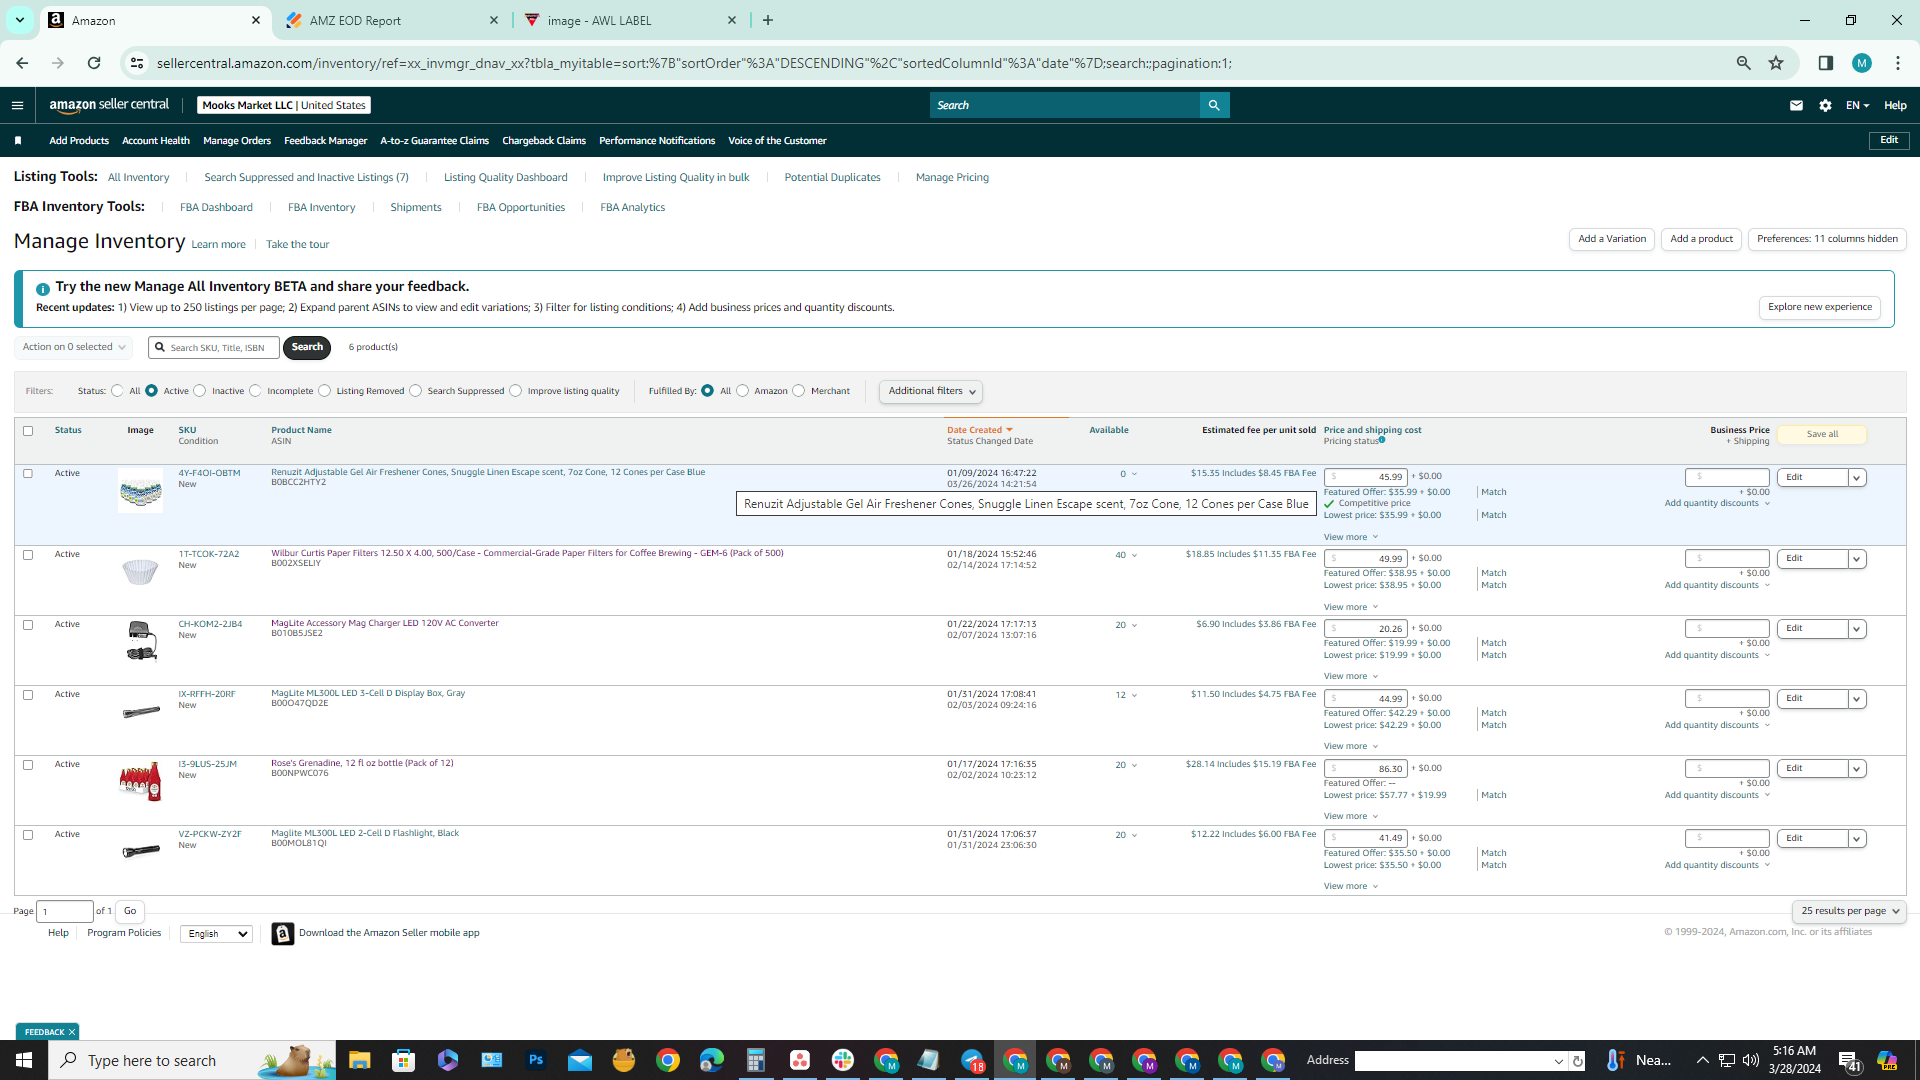The width and height of the screenshot is (1920, 1080).
Task: Switch to the AMZ EOD Report tab
Action: click(x=391, y=20)
